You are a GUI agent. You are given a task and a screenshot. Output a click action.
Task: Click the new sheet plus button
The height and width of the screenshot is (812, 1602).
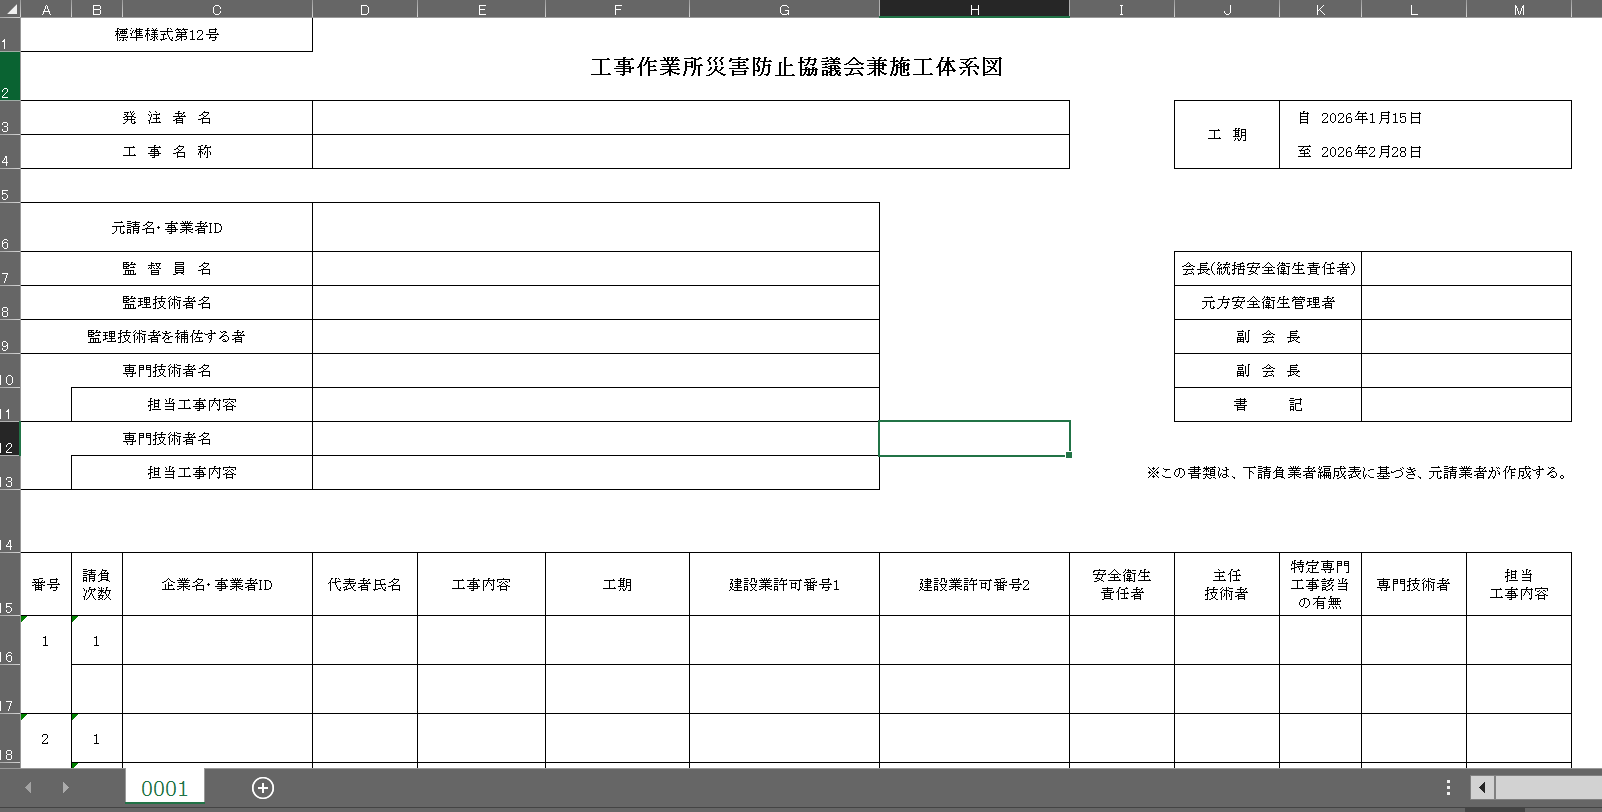tap(263, 788)
